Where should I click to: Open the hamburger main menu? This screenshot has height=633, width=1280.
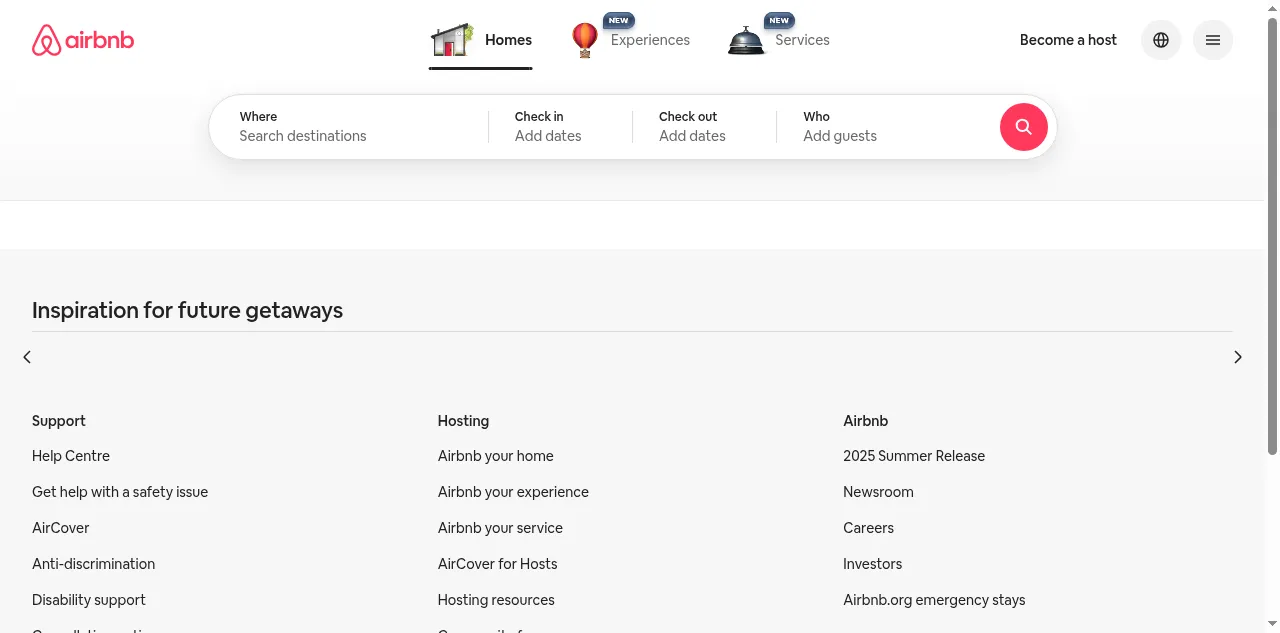pyautogui.click(x=1213, y=40)
